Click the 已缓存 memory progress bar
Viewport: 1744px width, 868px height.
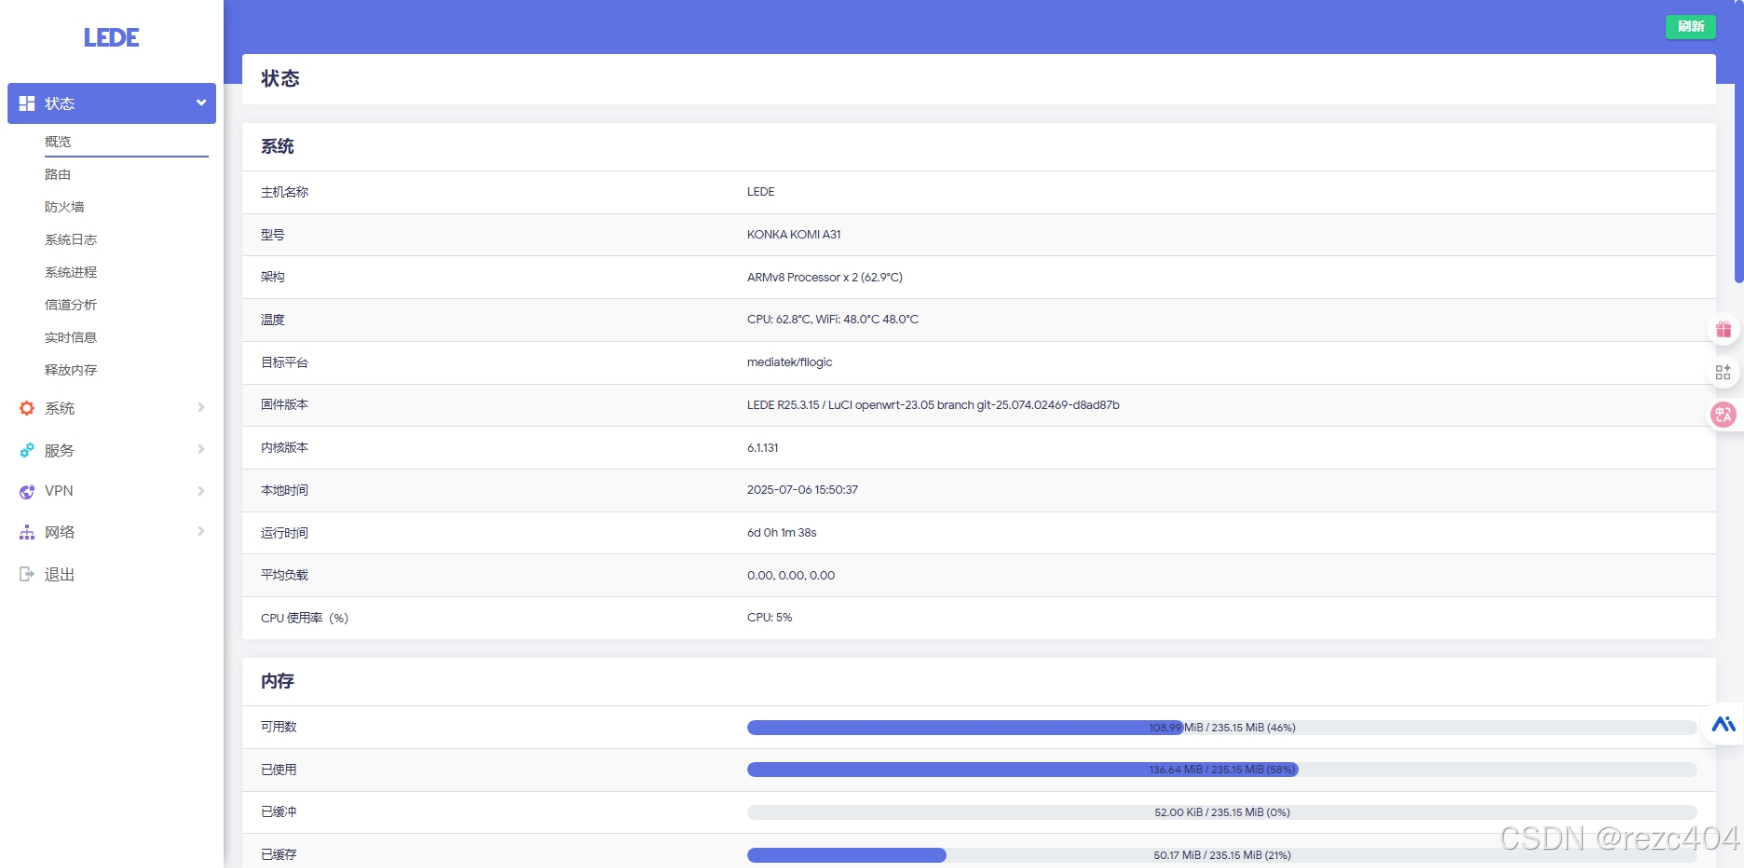coord(1221,855)
